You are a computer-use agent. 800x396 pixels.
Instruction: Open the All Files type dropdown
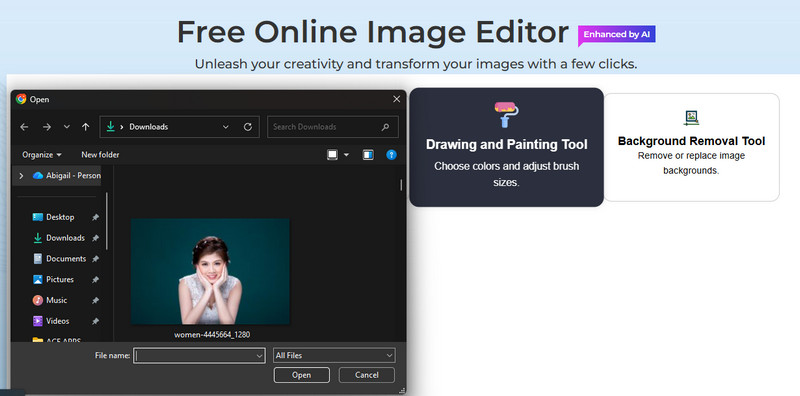(x=334, y=356)
